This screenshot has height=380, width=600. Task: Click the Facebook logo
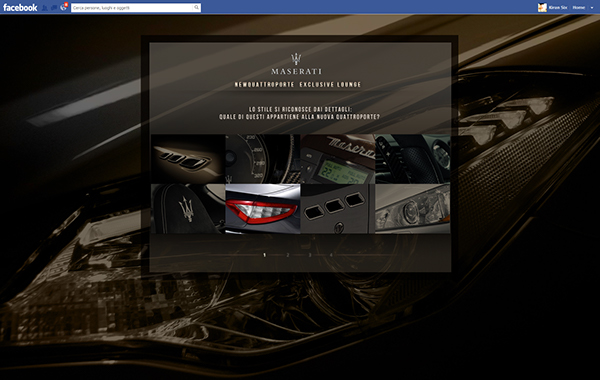20,7
